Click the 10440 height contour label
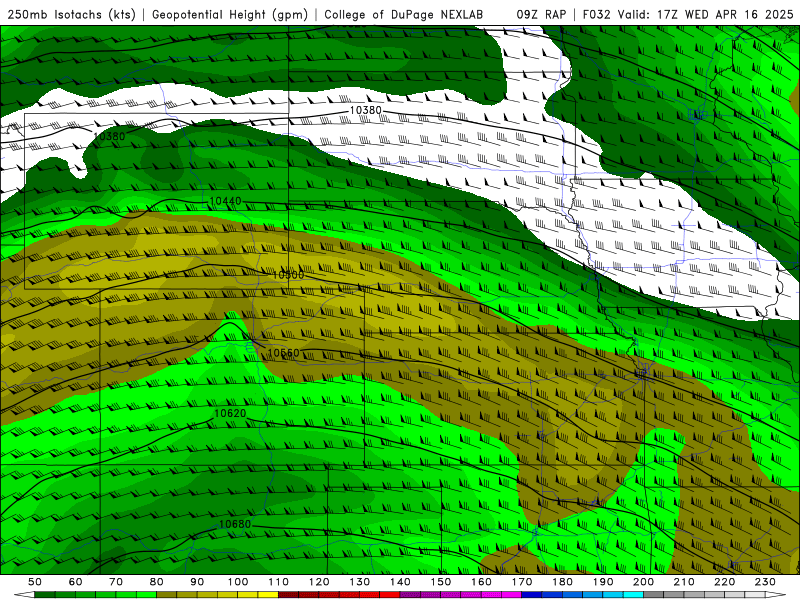 click(x=226, y=201)
